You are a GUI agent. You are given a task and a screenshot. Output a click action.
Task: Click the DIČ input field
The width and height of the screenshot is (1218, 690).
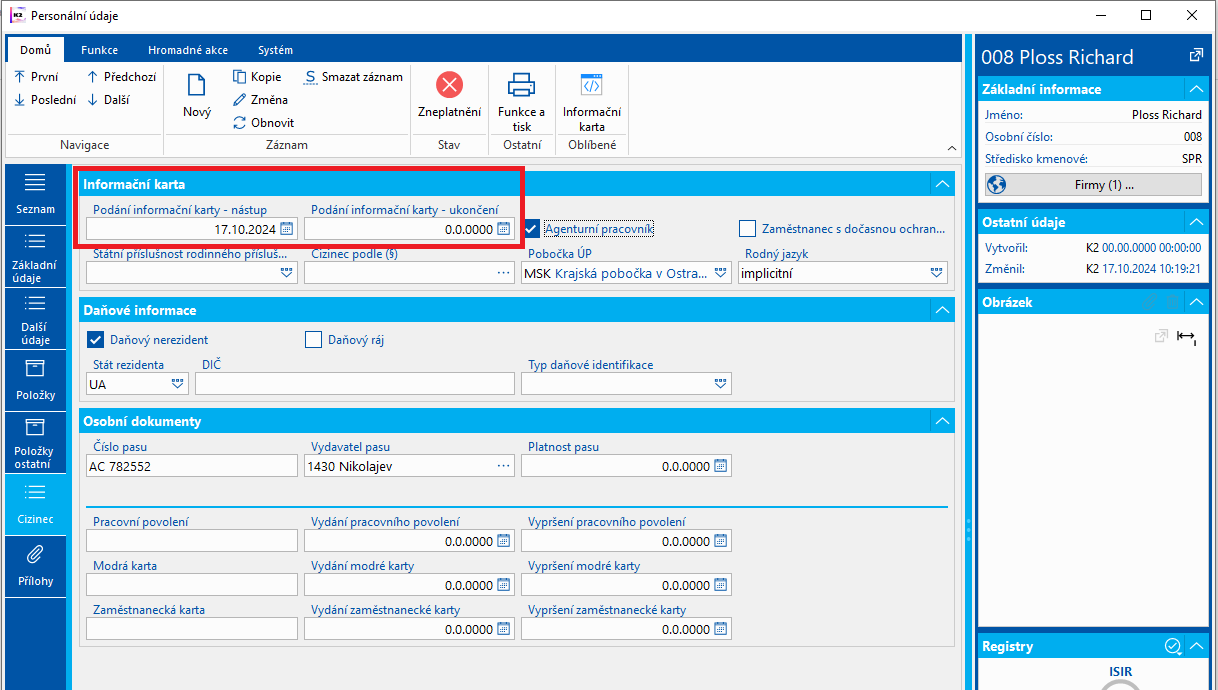pos(355,383)
